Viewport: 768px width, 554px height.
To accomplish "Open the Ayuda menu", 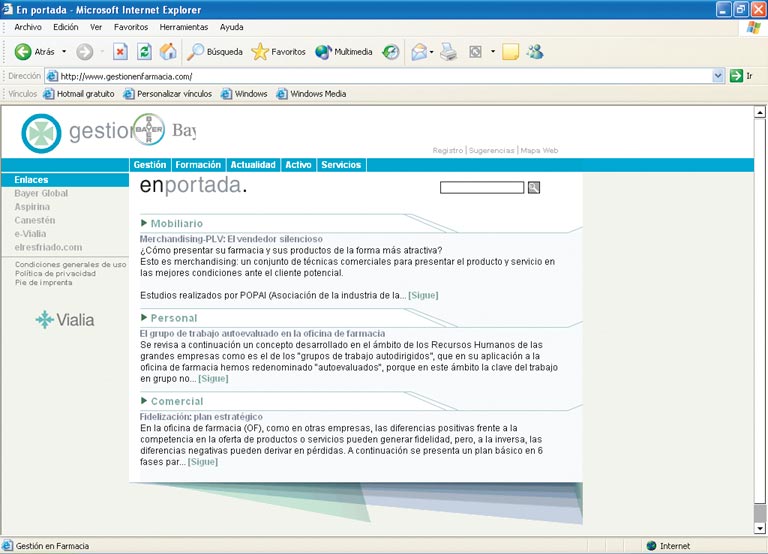I will tap(231, 27).
